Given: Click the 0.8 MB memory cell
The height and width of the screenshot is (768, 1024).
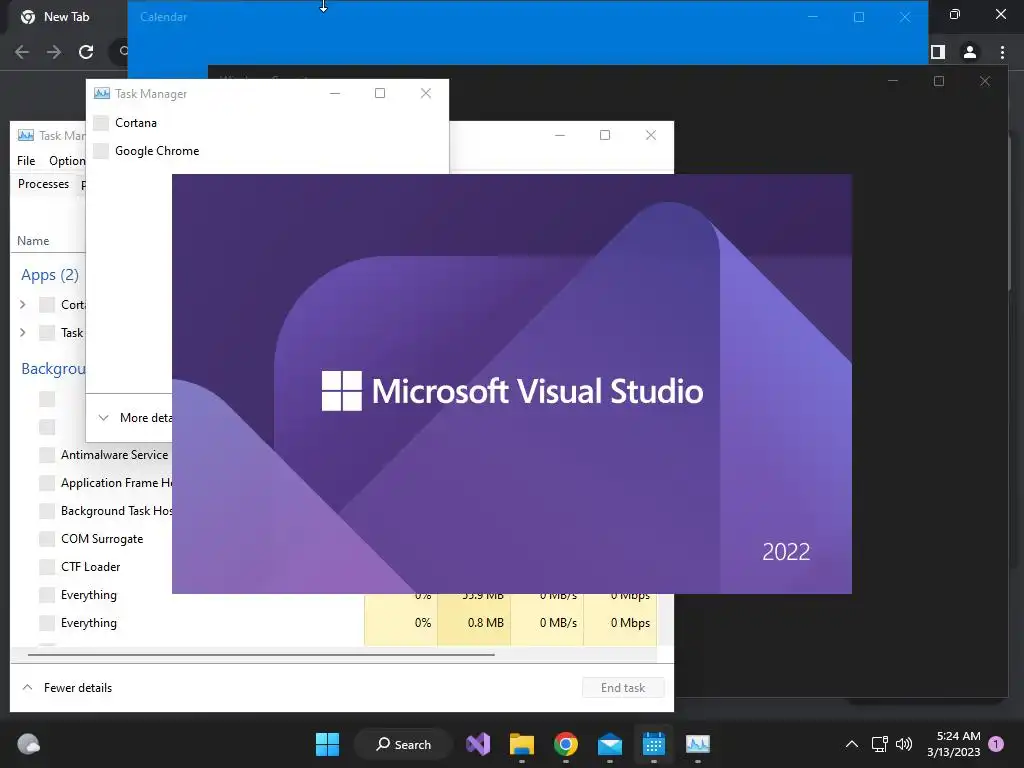Looking at the screenshot, I should pyautogui.click(x=475, y=623).
